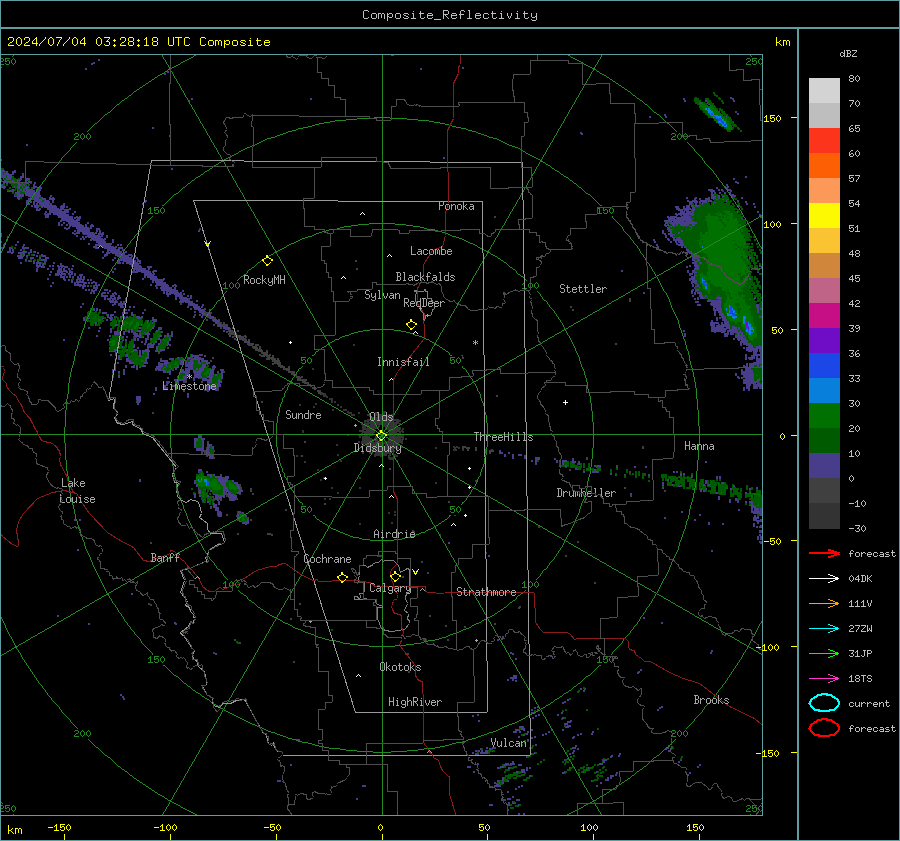Click the 0 dBZ purple color swatch
This screenshot has width=900, height=841.
[824, 466]
